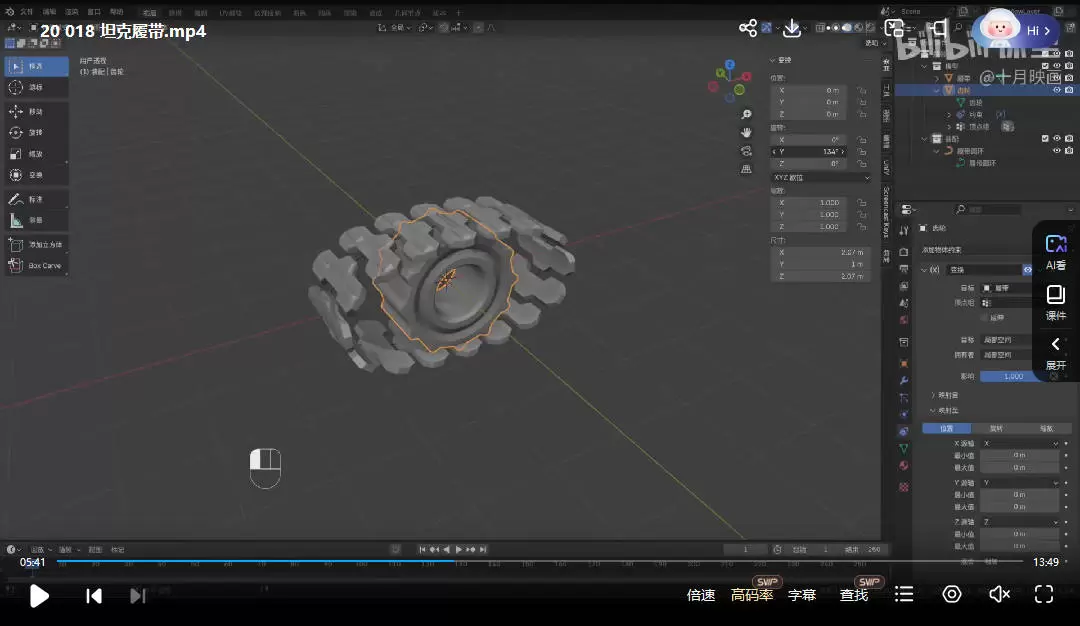Toggle eye visibility of 履带圆环 curve object
The width and height of the screenshot is (1080, 626).
[1057, 151]
